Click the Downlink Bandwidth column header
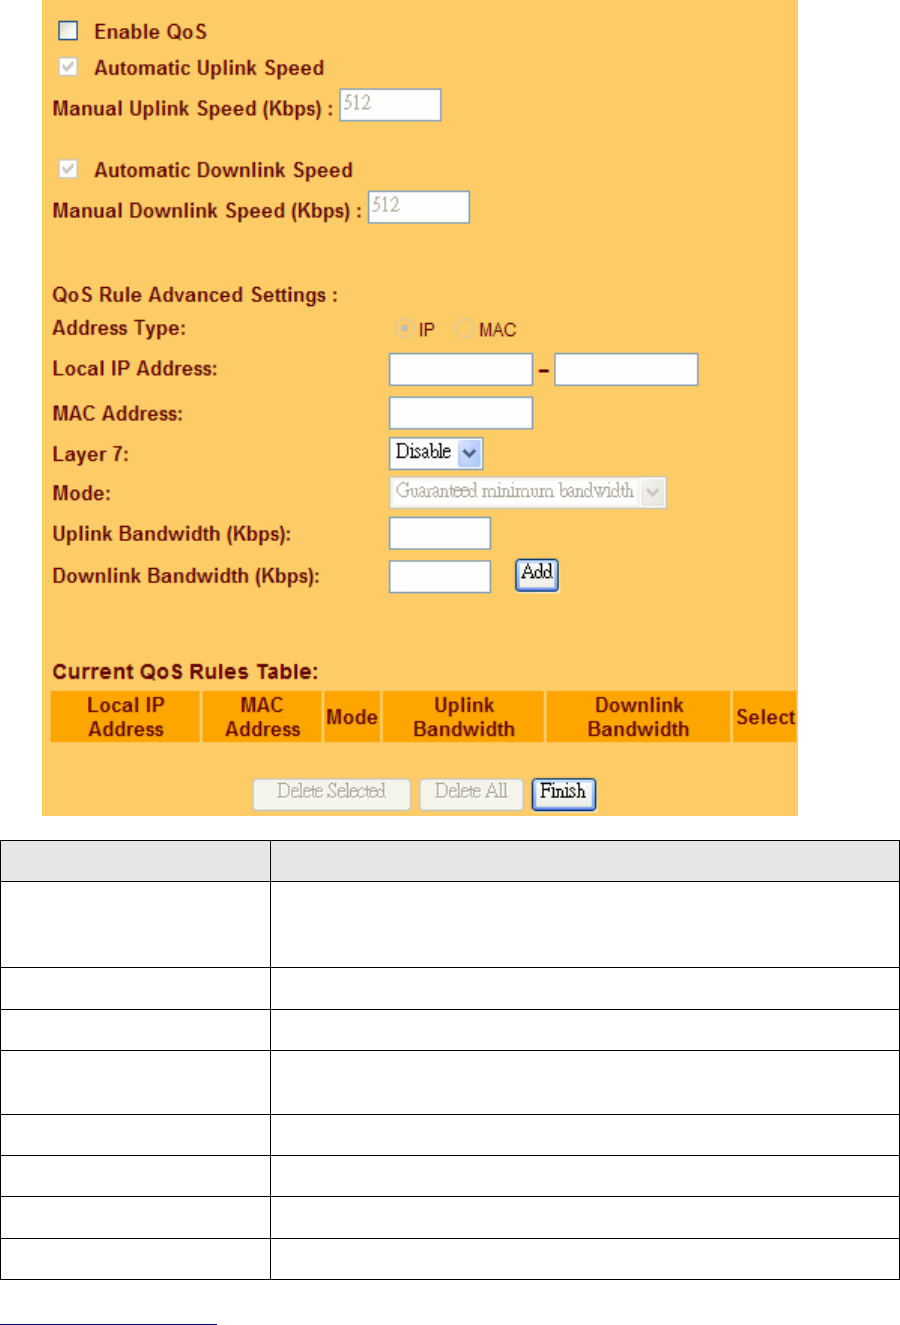The width and height of the screenshot is (900, 1325). pos(639,717)
